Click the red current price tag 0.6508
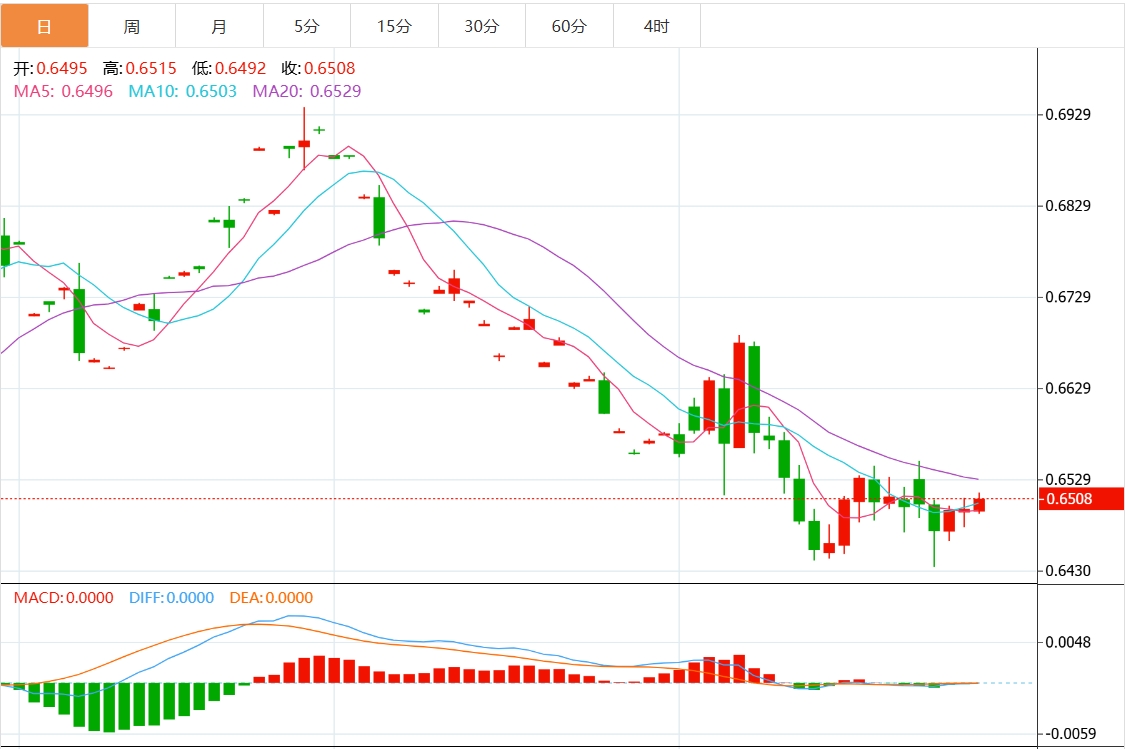The height and width of the screenshot is (749, 1129). (1081, 498)
